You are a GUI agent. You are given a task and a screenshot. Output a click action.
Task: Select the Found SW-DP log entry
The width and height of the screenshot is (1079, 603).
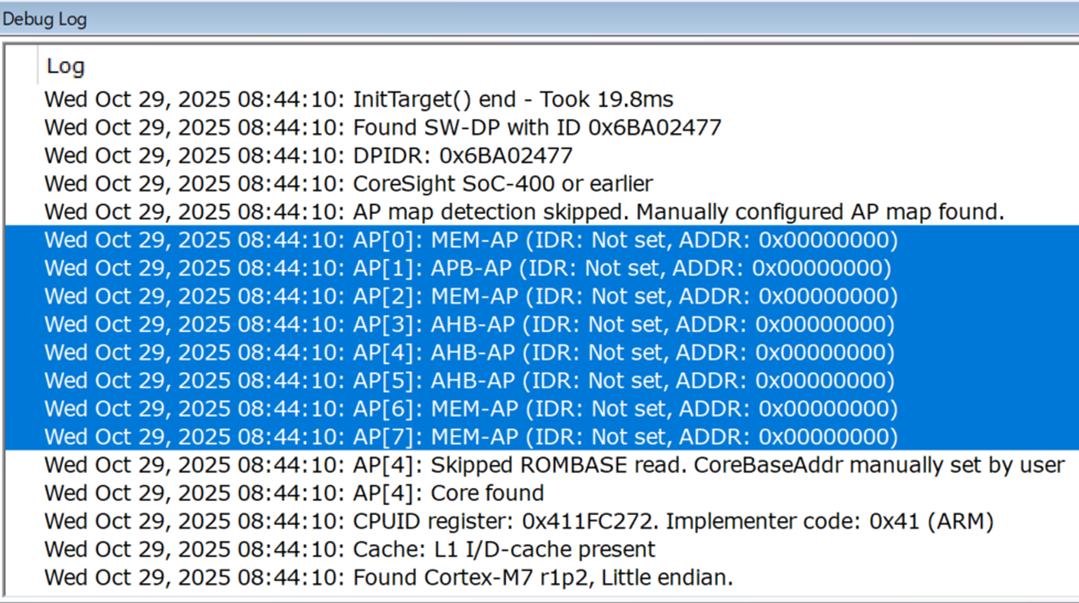tap(382, 127)
